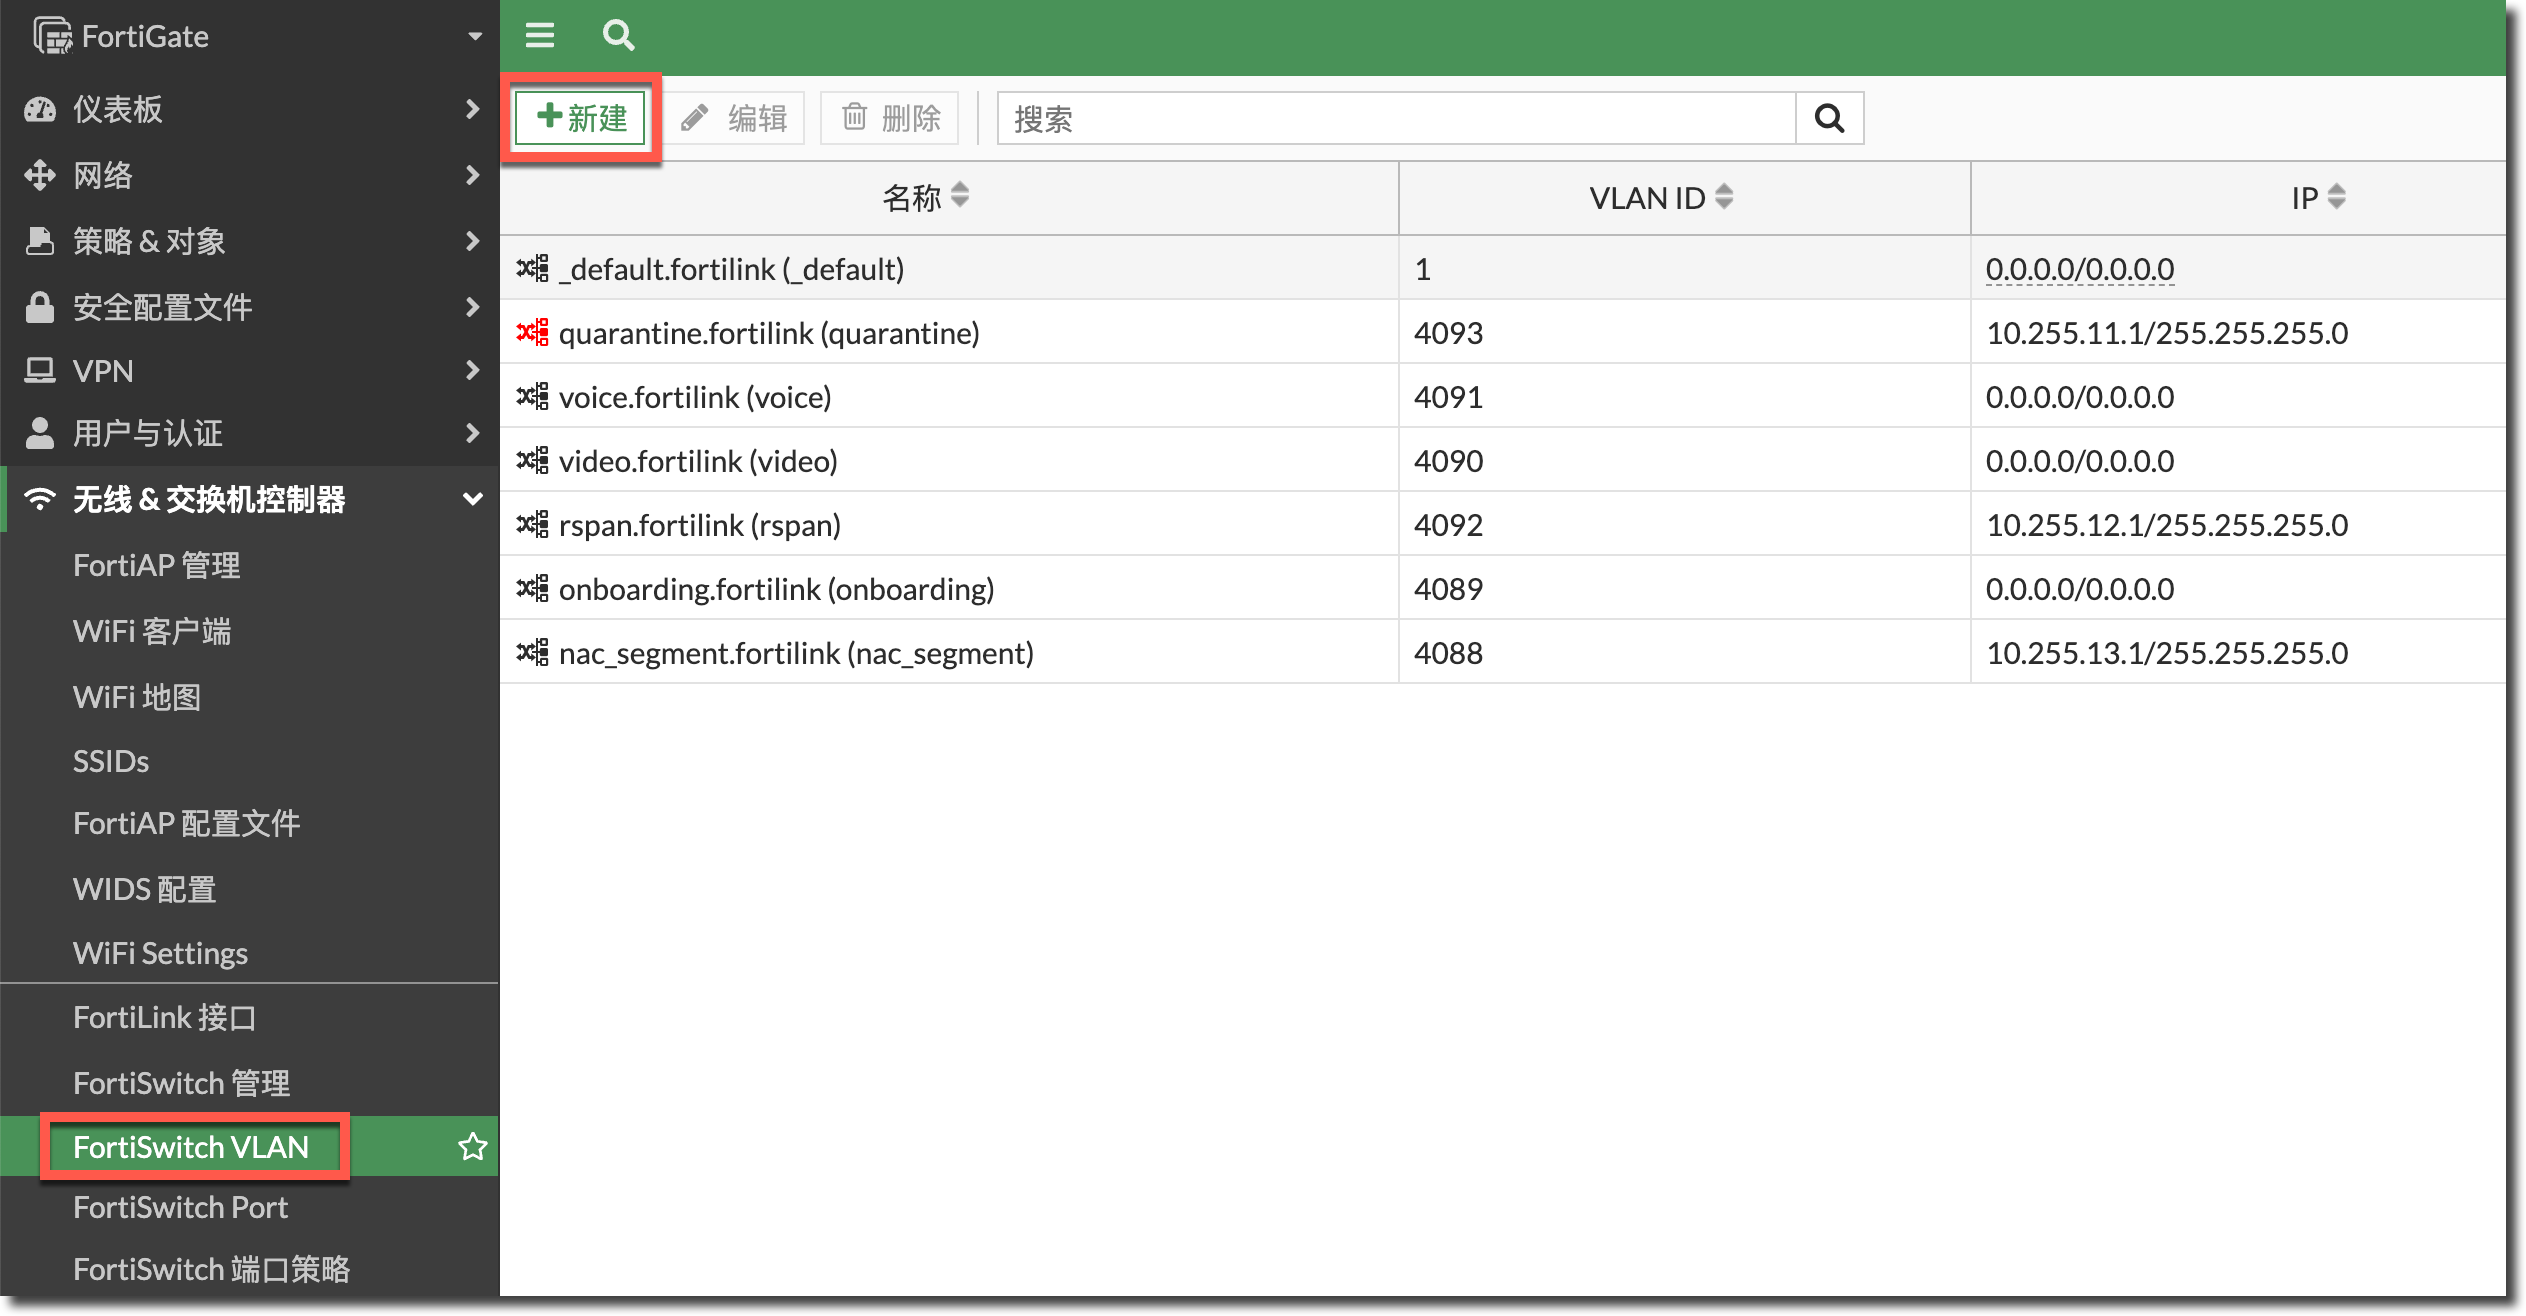Click the nac_segment VLAN interface icon
Screen dimensions: 2526x1316
[x=532, y=653]
